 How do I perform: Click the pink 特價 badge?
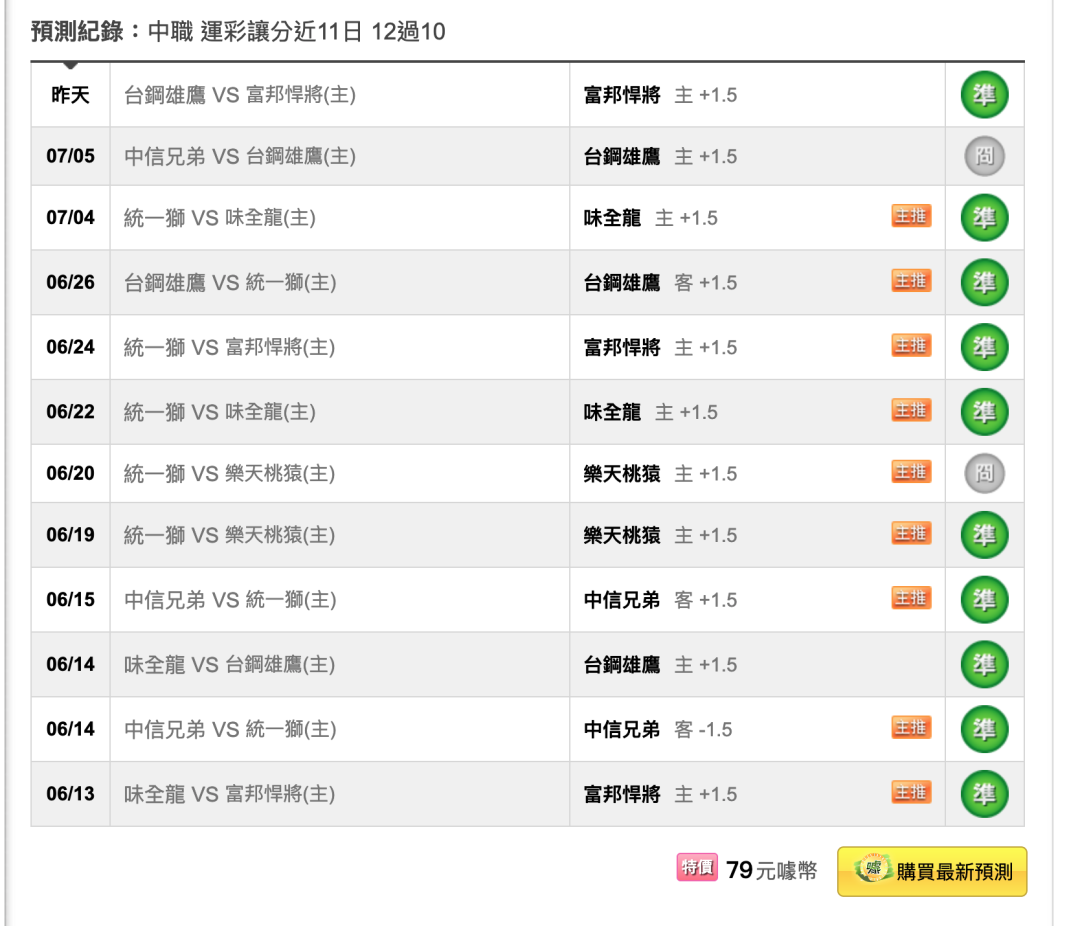tap(696, 867)
